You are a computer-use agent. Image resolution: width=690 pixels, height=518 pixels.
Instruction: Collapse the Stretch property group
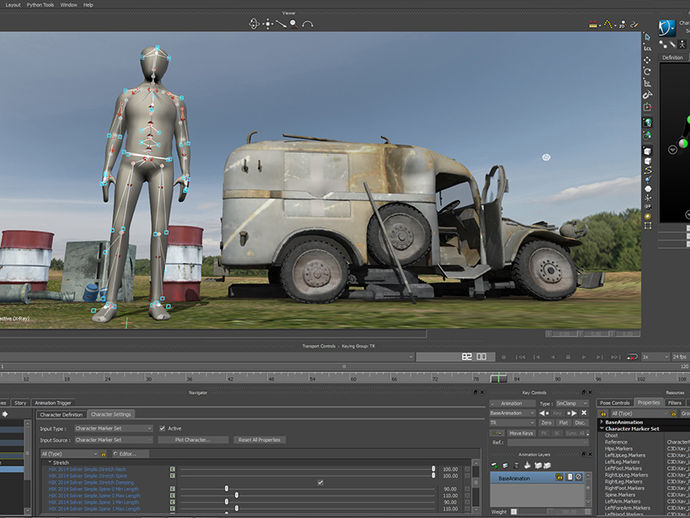point(50,463)
